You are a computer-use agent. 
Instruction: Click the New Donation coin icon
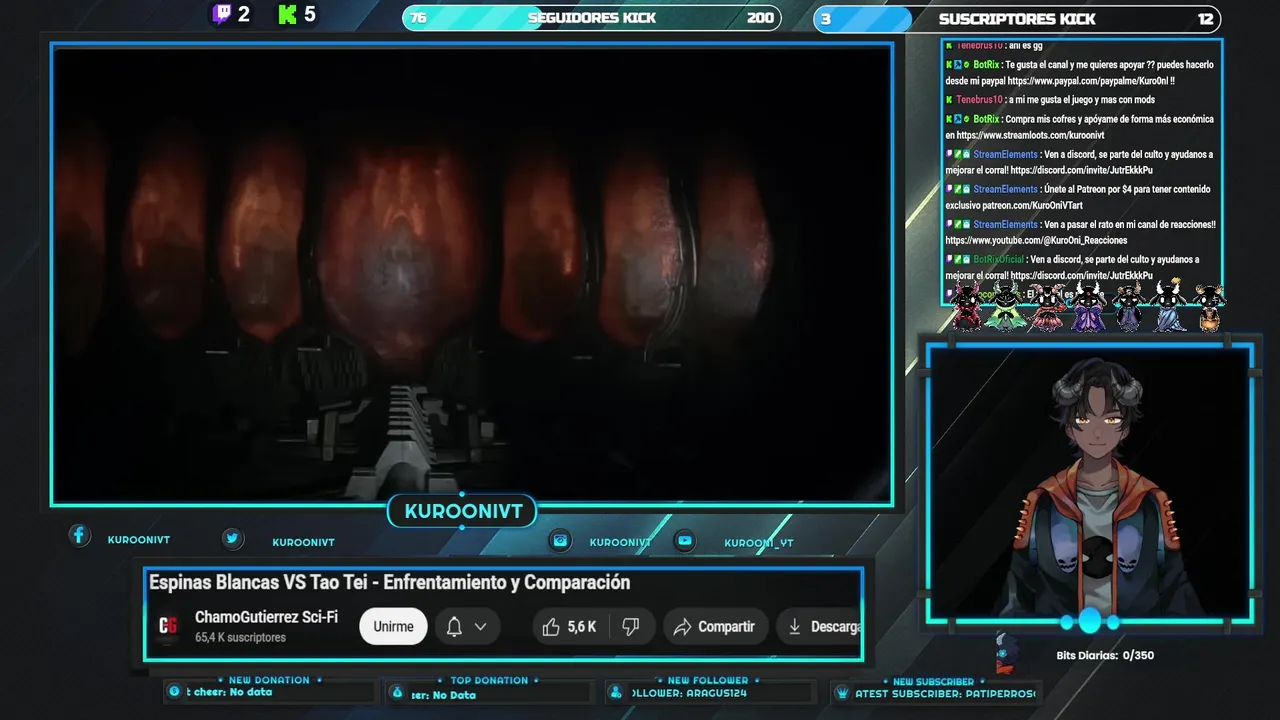pos(175,692)
